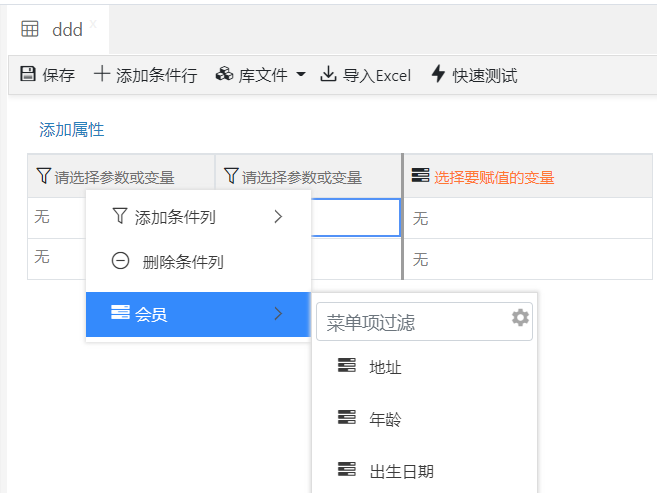Click 选择要赋值的变量 action column header
Image resolution: width=657 pixels, height=493 pixels.
point(494,177)
